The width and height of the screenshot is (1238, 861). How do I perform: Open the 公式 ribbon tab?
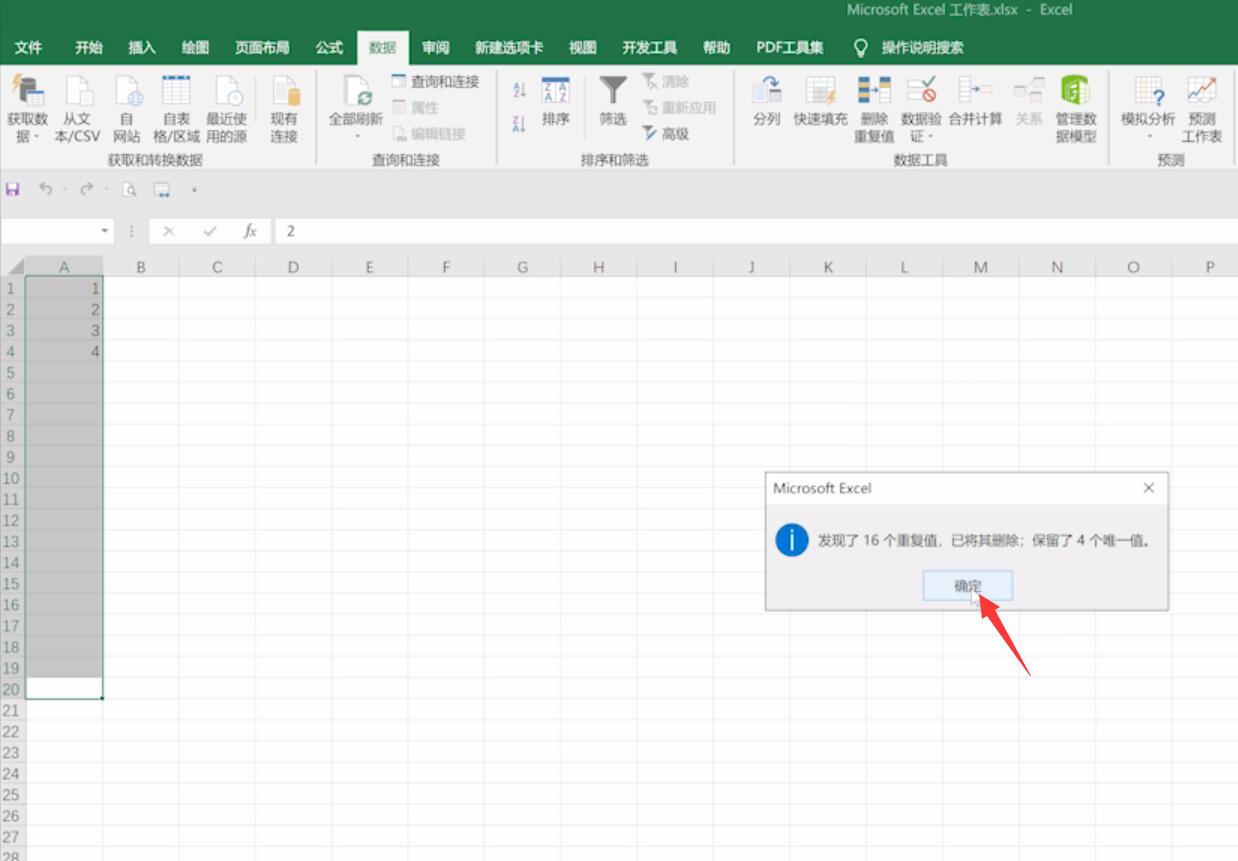329,47
